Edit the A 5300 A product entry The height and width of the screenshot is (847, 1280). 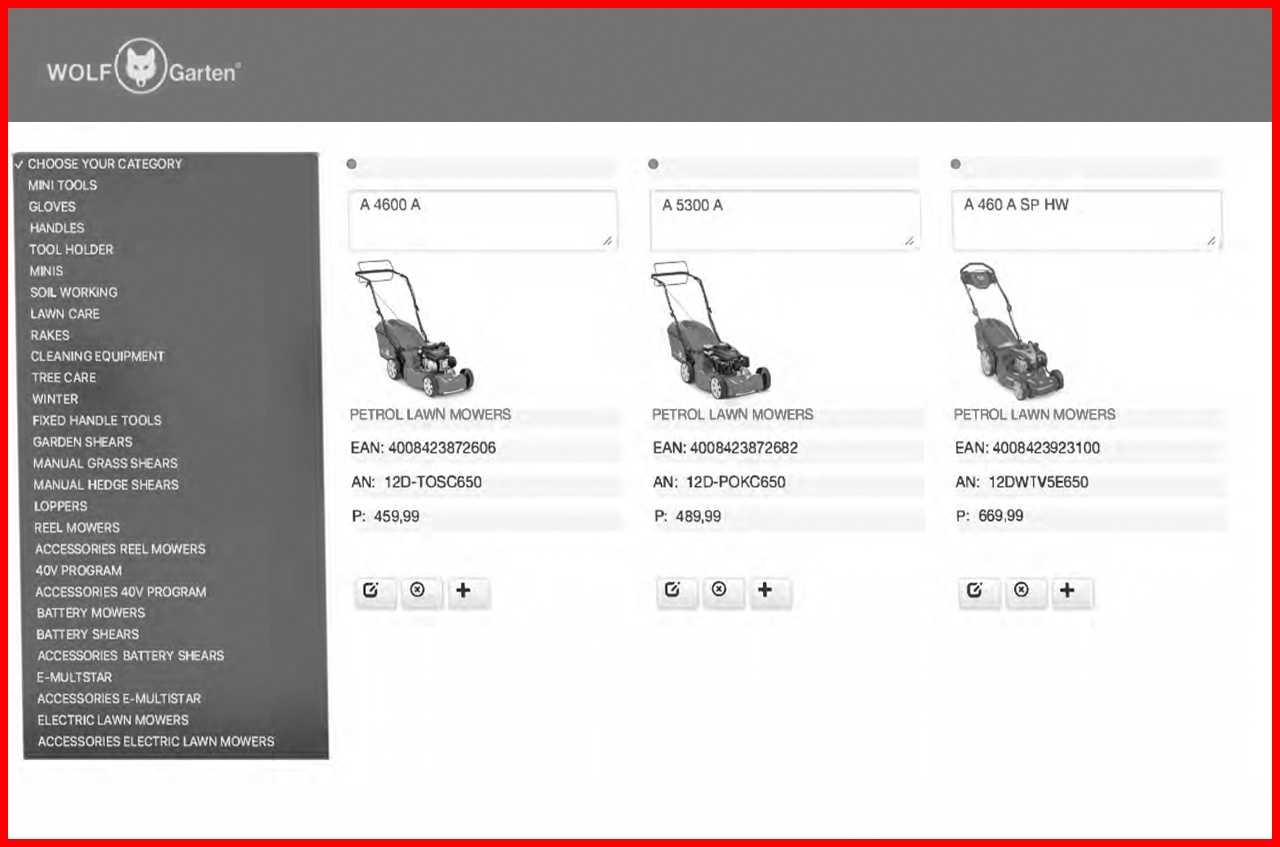(673, 591)
